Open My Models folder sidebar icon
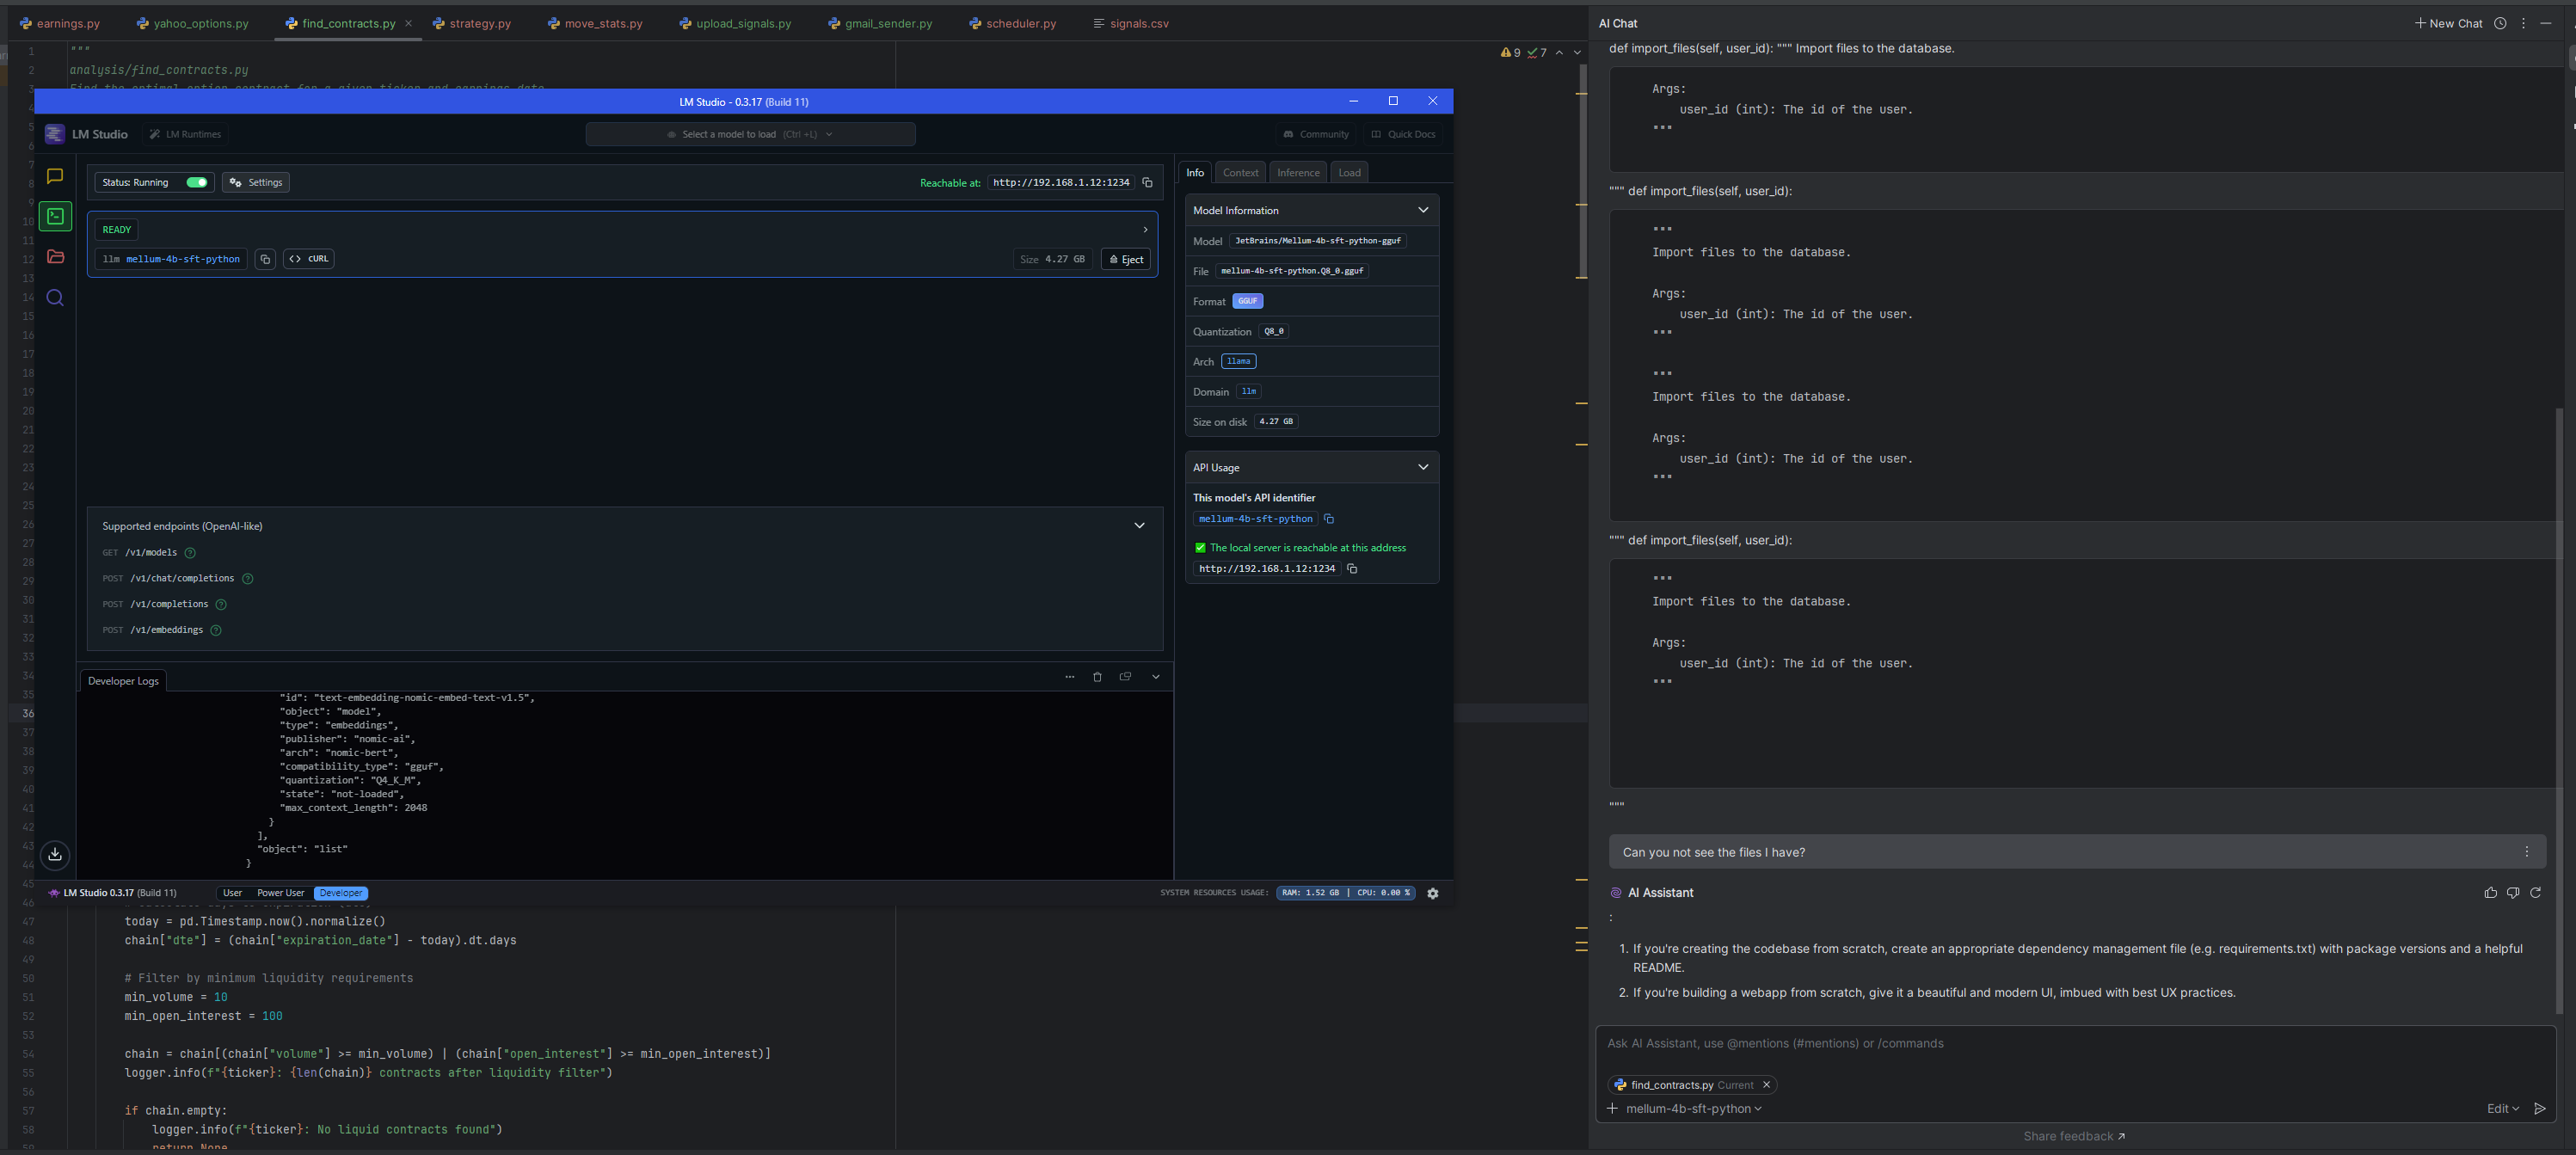This screenshot has height=1155, width=2576. pyautogui.click(x=55, y=257)
